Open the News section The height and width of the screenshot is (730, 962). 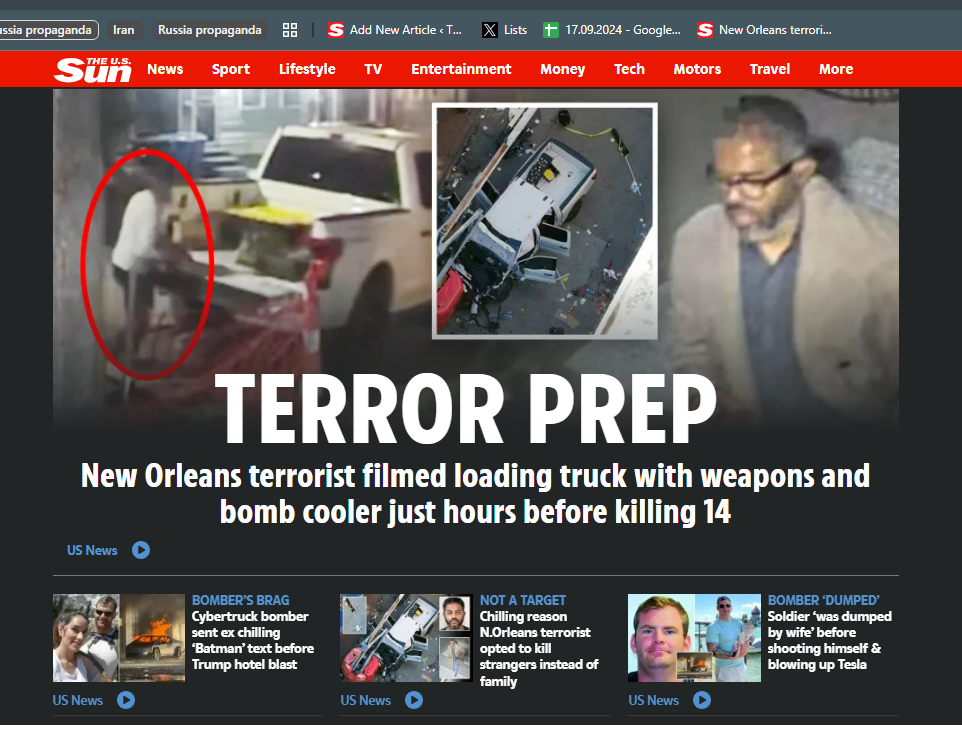click(165, 69)
